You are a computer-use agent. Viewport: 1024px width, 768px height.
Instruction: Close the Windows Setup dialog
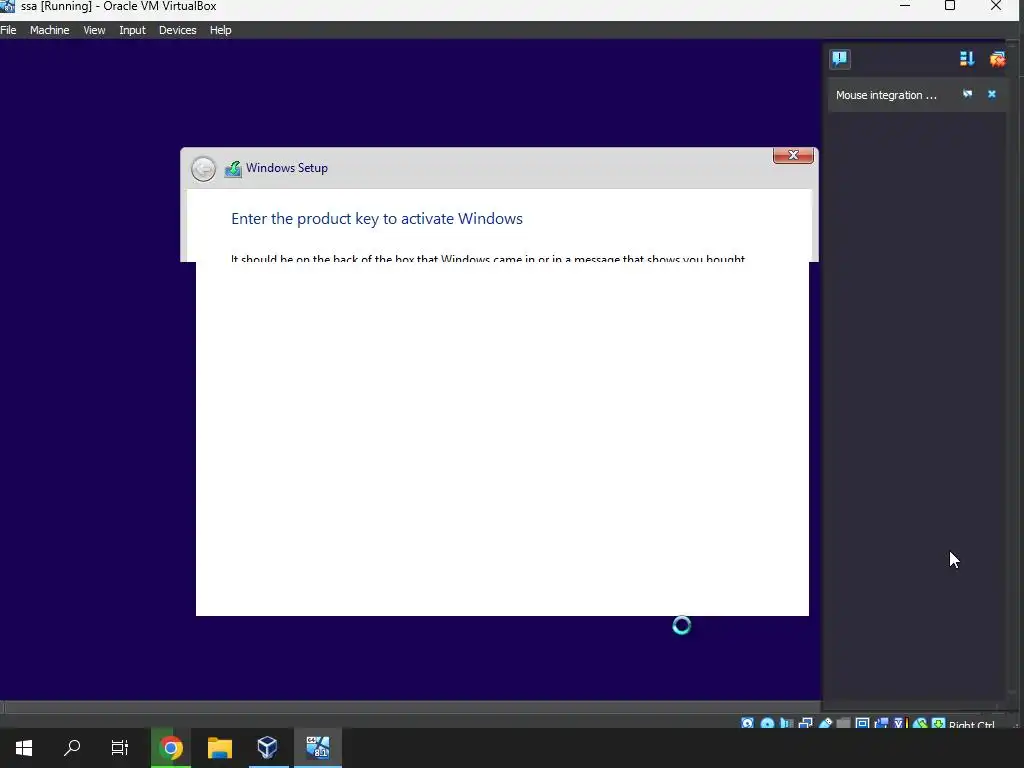point(793,155)
